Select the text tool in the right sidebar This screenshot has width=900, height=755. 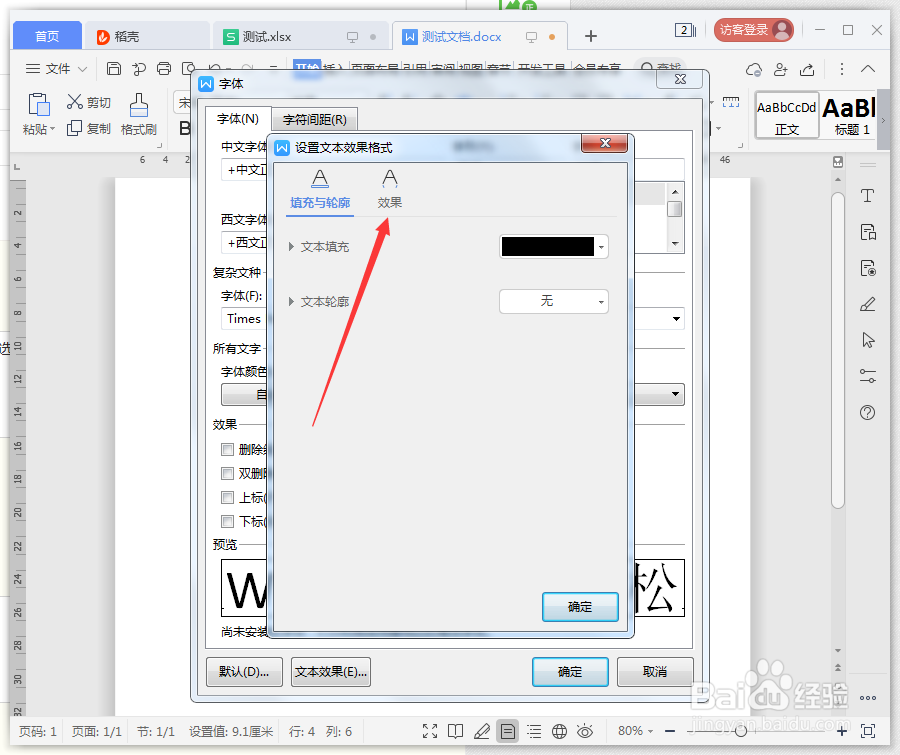point(868,196)
